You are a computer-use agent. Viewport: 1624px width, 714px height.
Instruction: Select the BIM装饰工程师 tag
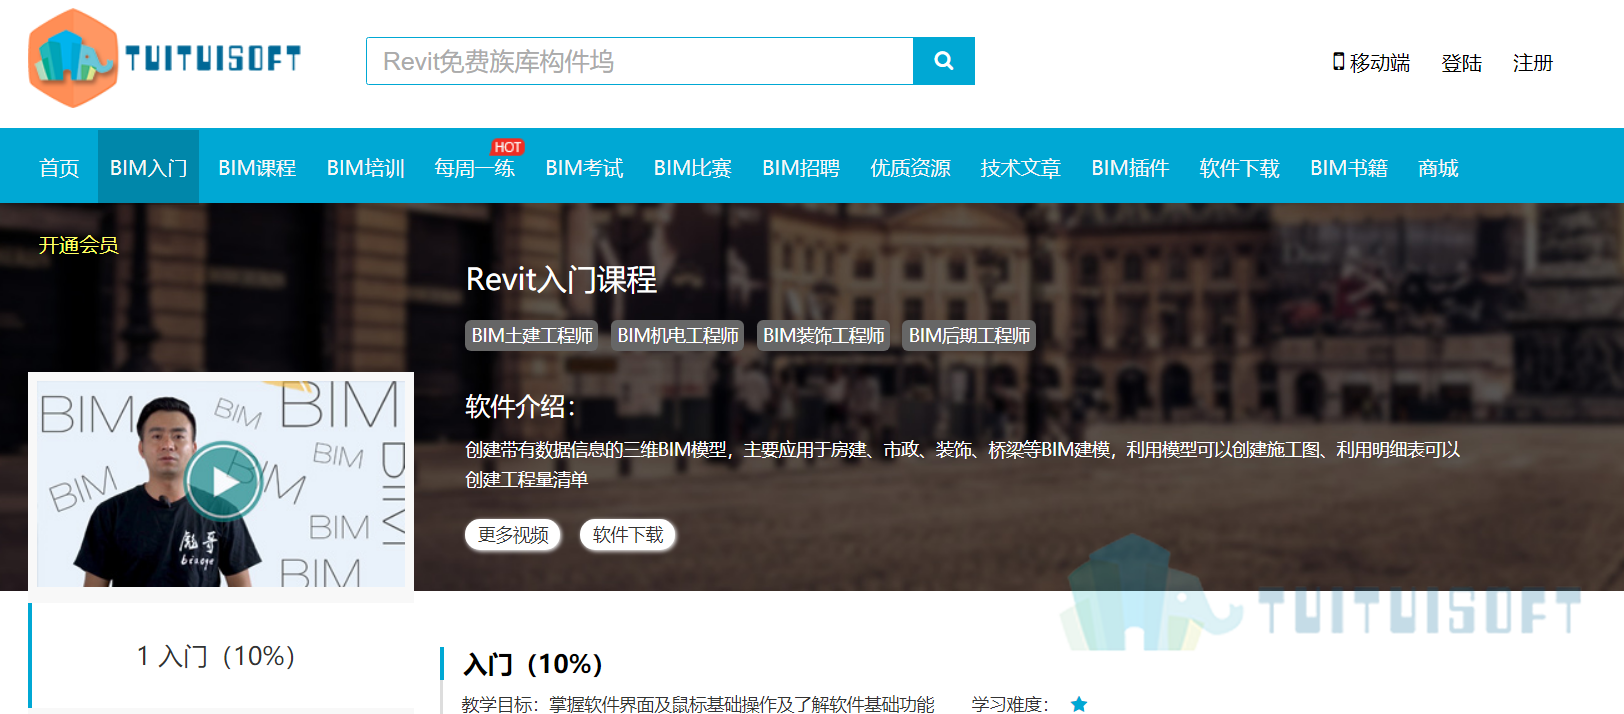pos(824,336)
